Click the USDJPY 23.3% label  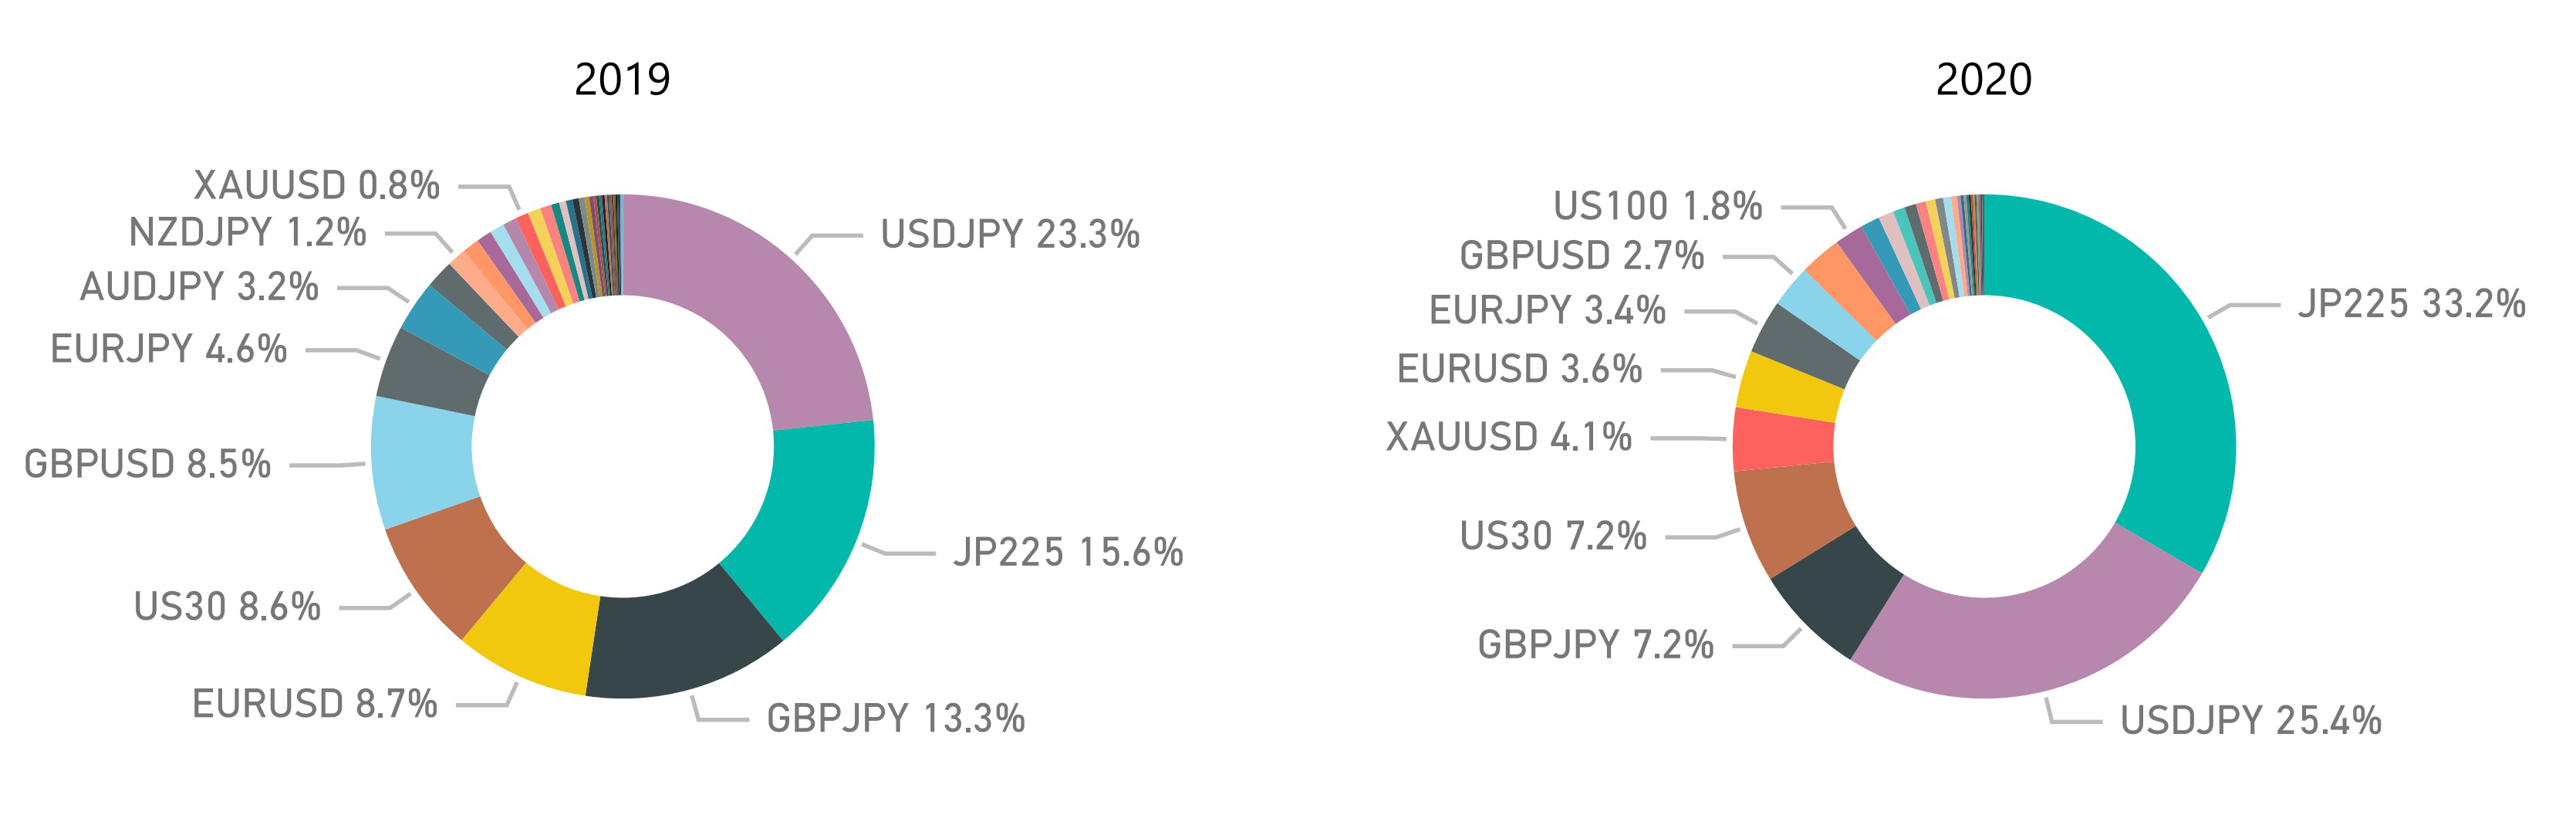point(1010,235)
